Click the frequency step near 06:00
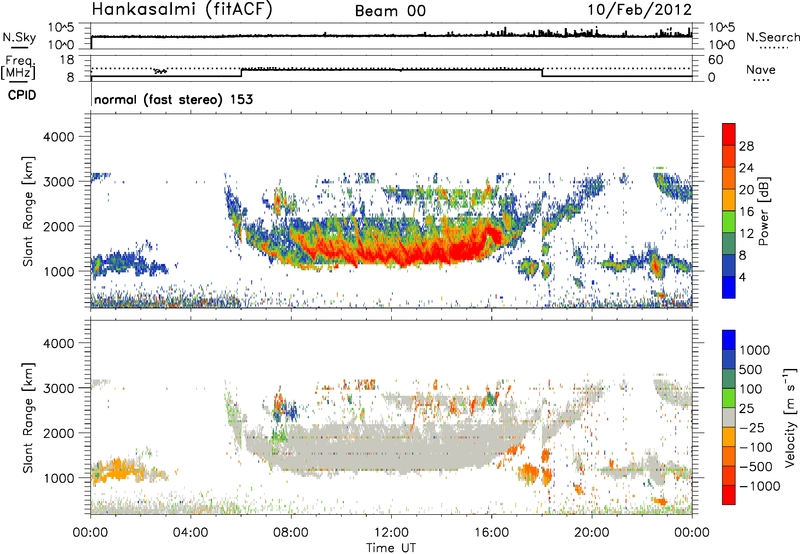 241,72
